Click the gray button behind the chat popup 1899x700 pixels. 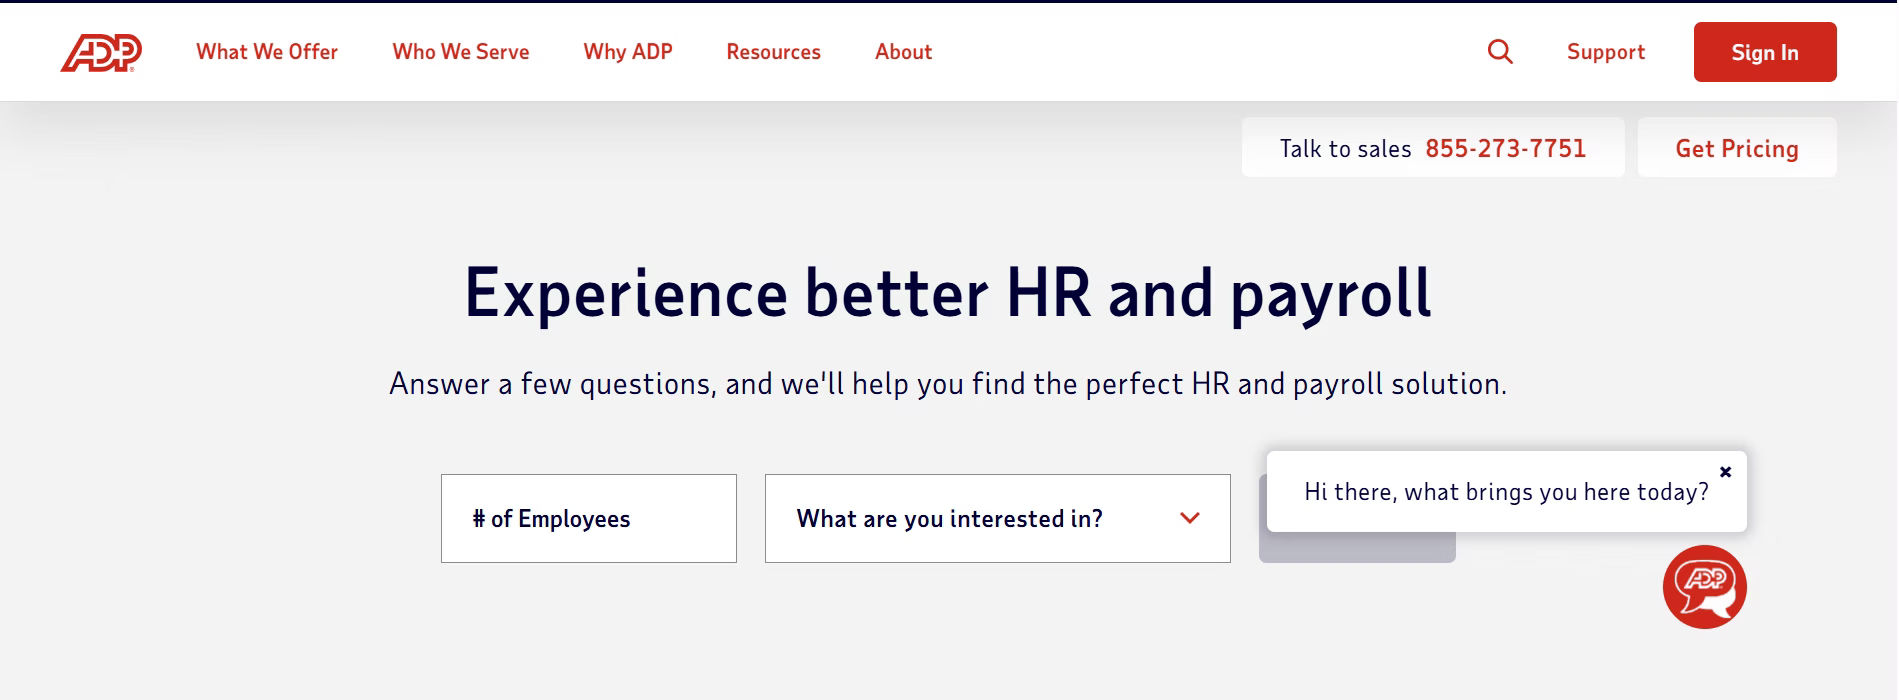pos(1356,548)
